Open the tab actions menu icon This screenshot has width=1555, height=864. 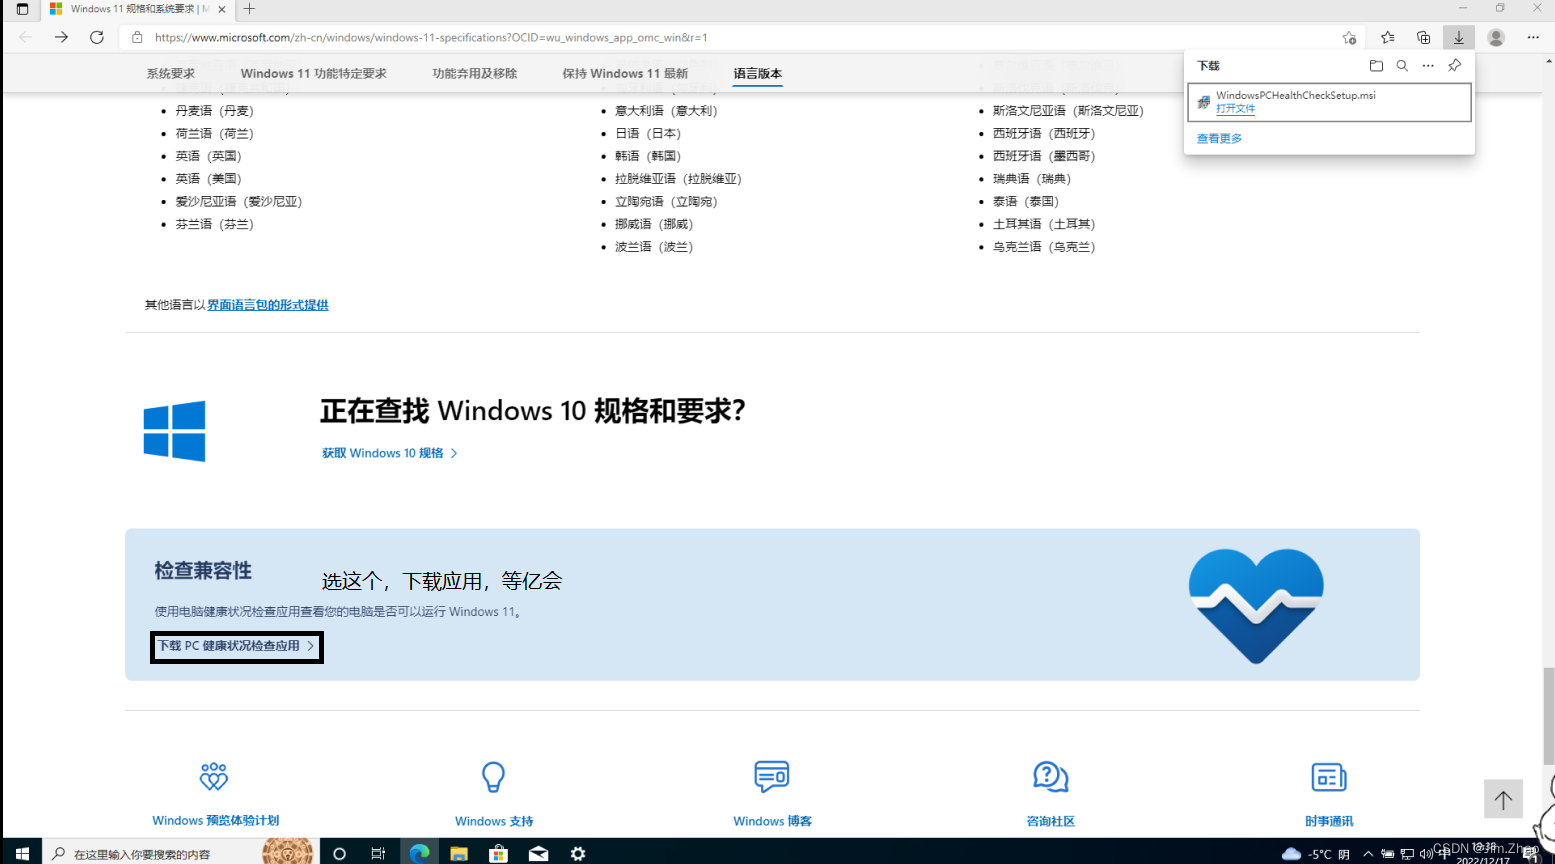[22, 9]
